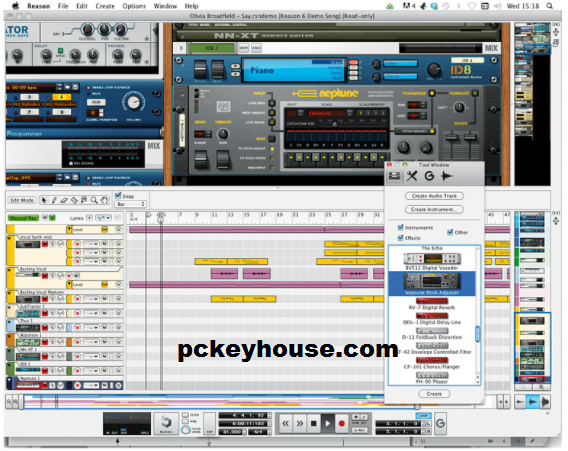Collapse the SubTractor 1 track

[10, 308]
